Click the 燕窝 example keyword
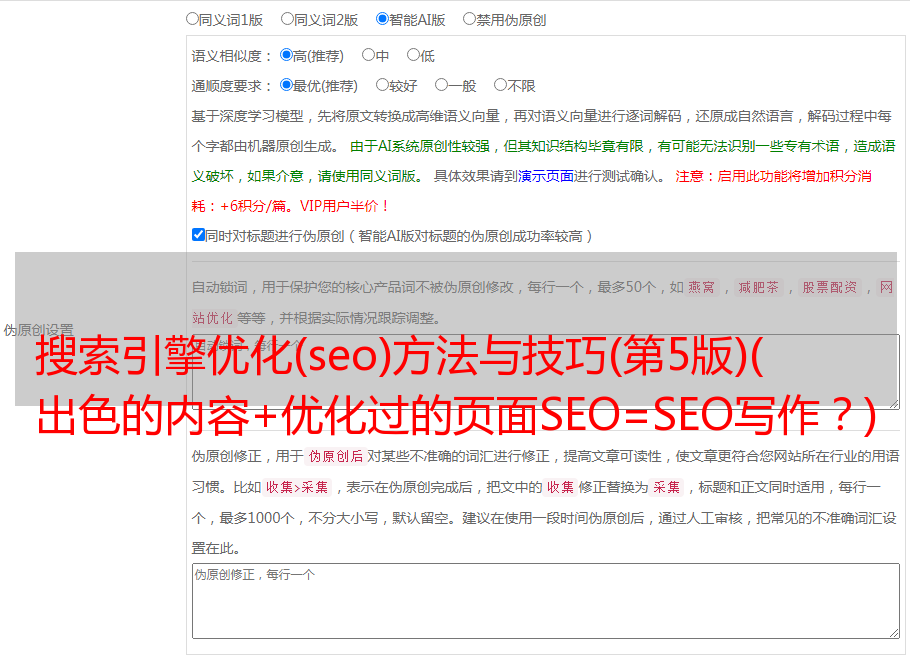 [x=701, y=287]
